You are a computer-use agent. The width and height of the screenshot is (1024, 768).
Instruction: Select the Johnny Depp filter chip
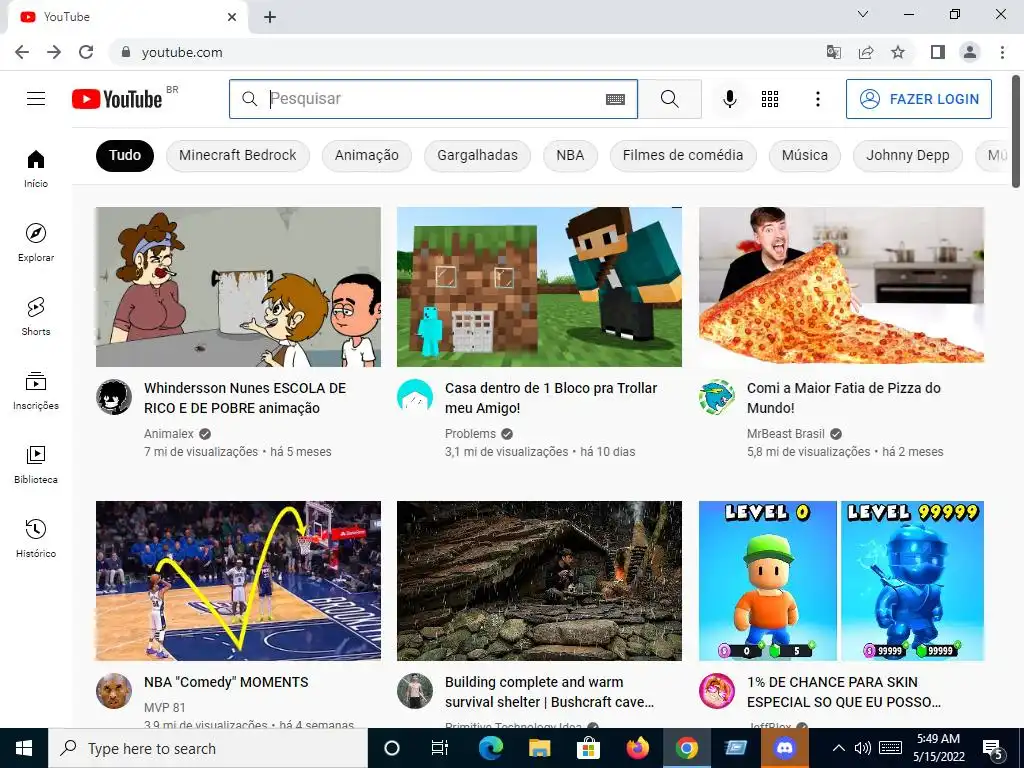[x=908, y=155]
